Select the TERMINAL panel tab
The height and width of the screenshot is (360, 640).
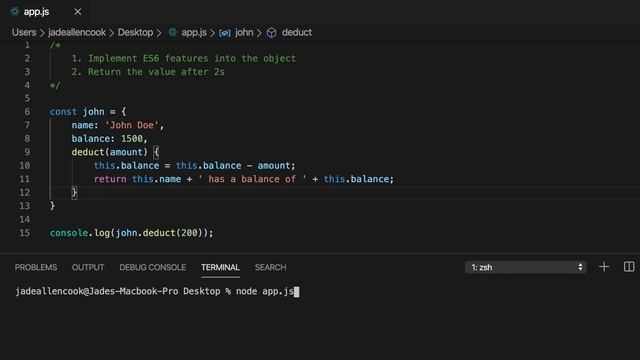pyautogui.click(x=220, y=267)
